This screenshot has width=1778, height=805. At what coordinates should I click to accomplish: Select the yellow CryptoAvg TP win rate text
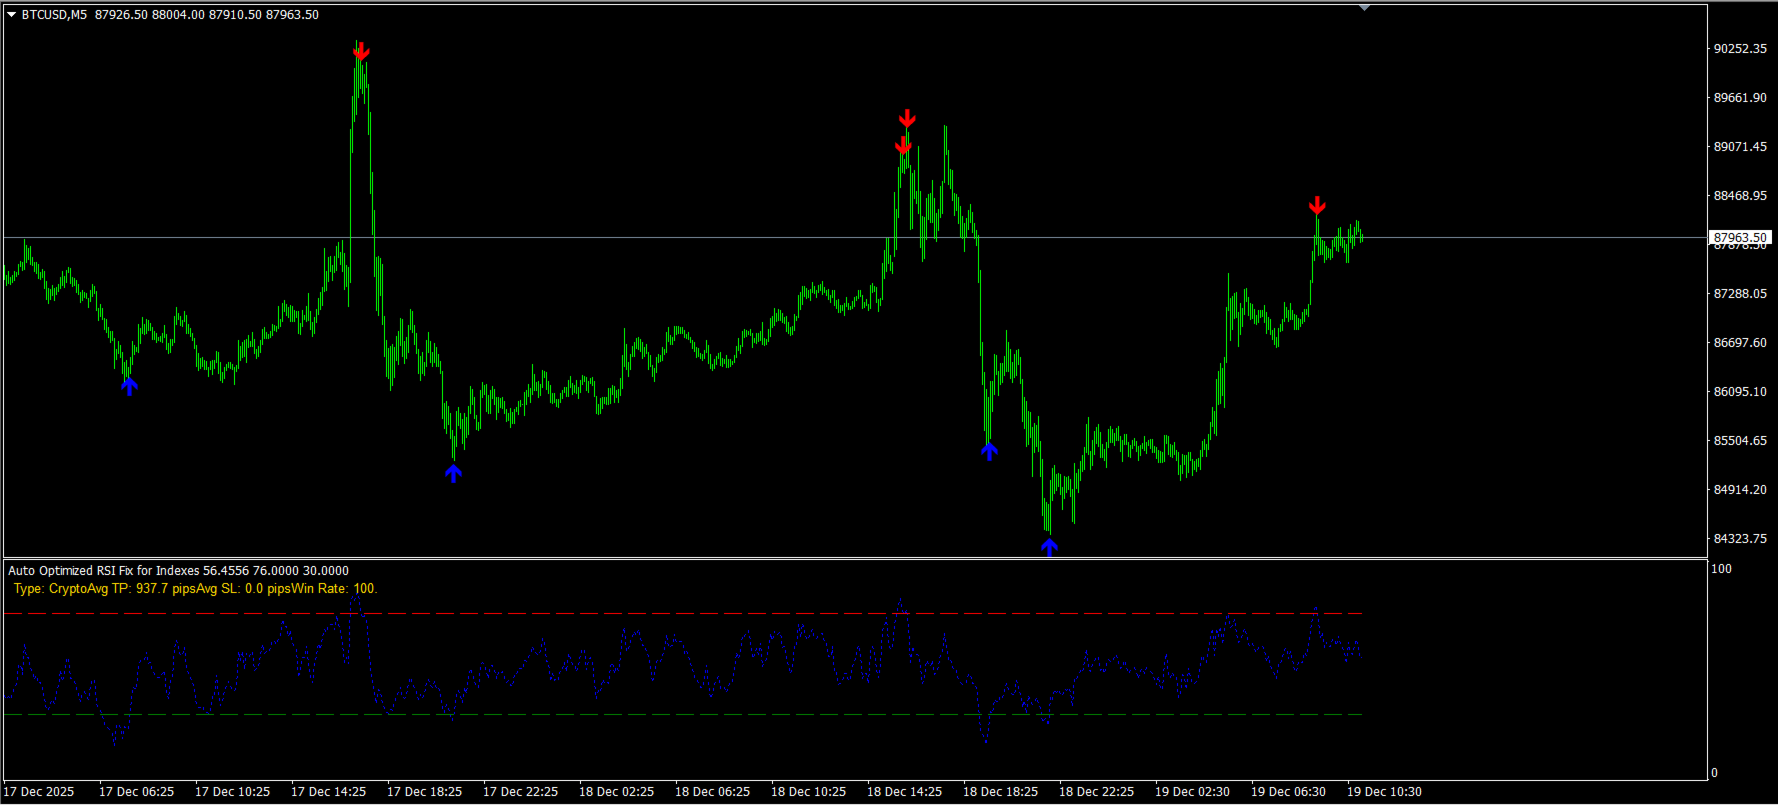click(x=195, y=589)
